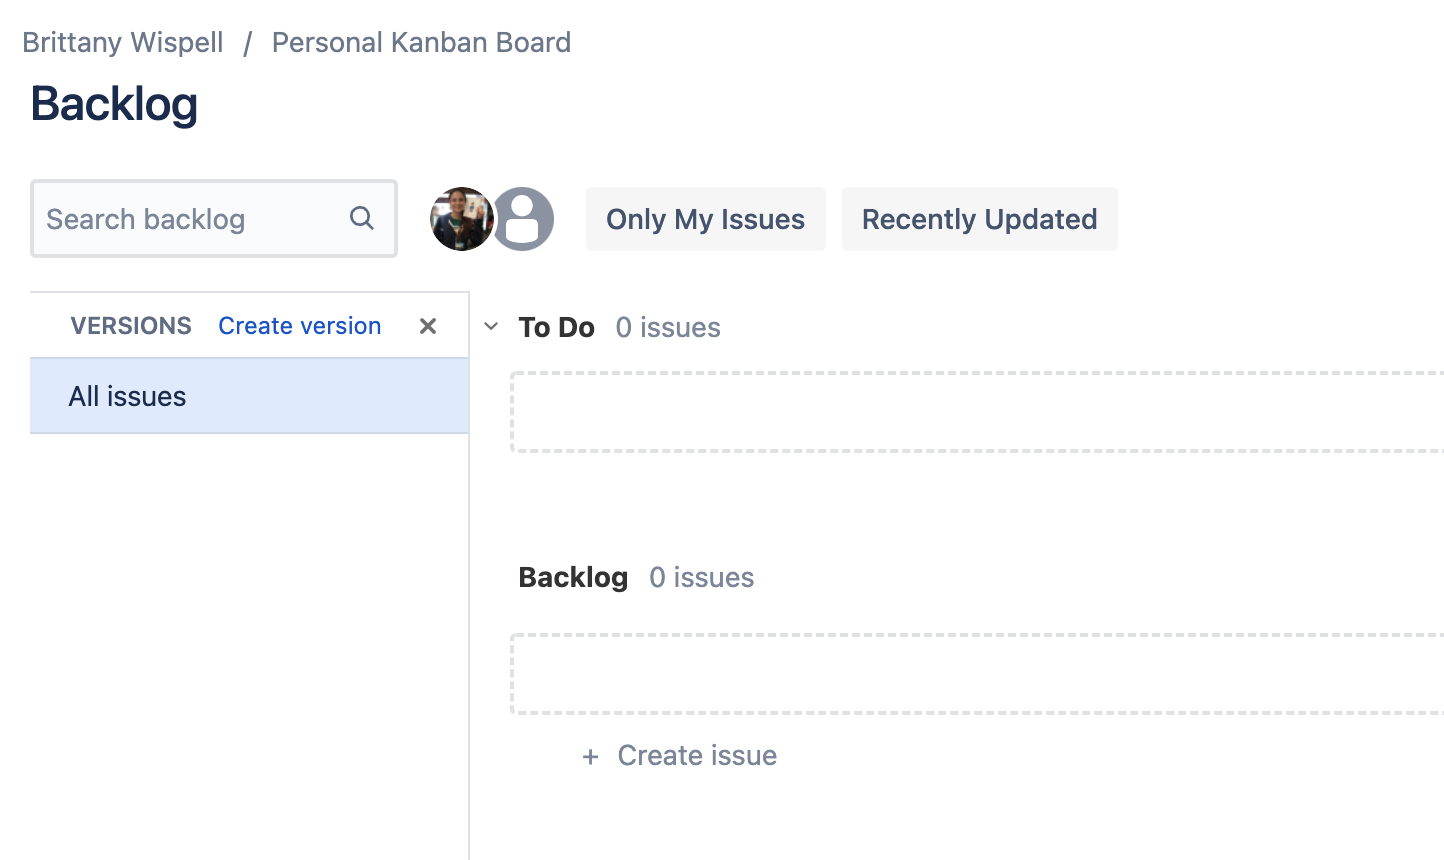This screenshot has width=1444, height=860.
Task: Toggle the Recently Updated filter
Action: pyautogui.click(x=979, y=219)
